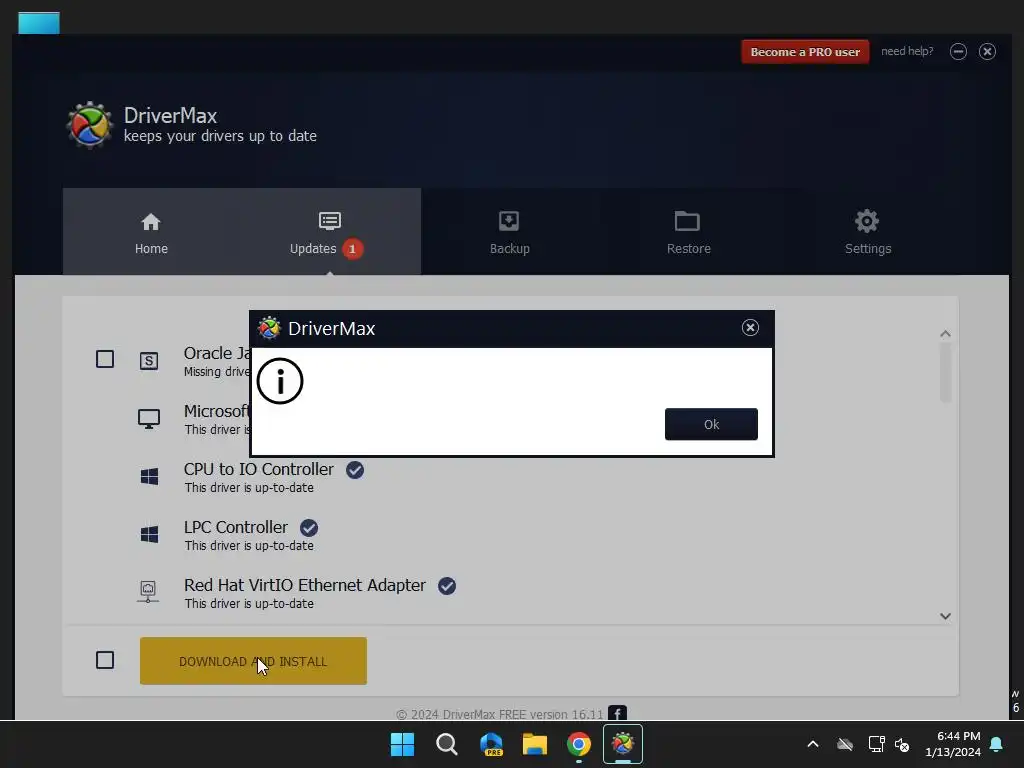This screenshot has width=1024, height=768.
Task: Open Google Chrome from taskbar
Action: click(x=579, y=744)
